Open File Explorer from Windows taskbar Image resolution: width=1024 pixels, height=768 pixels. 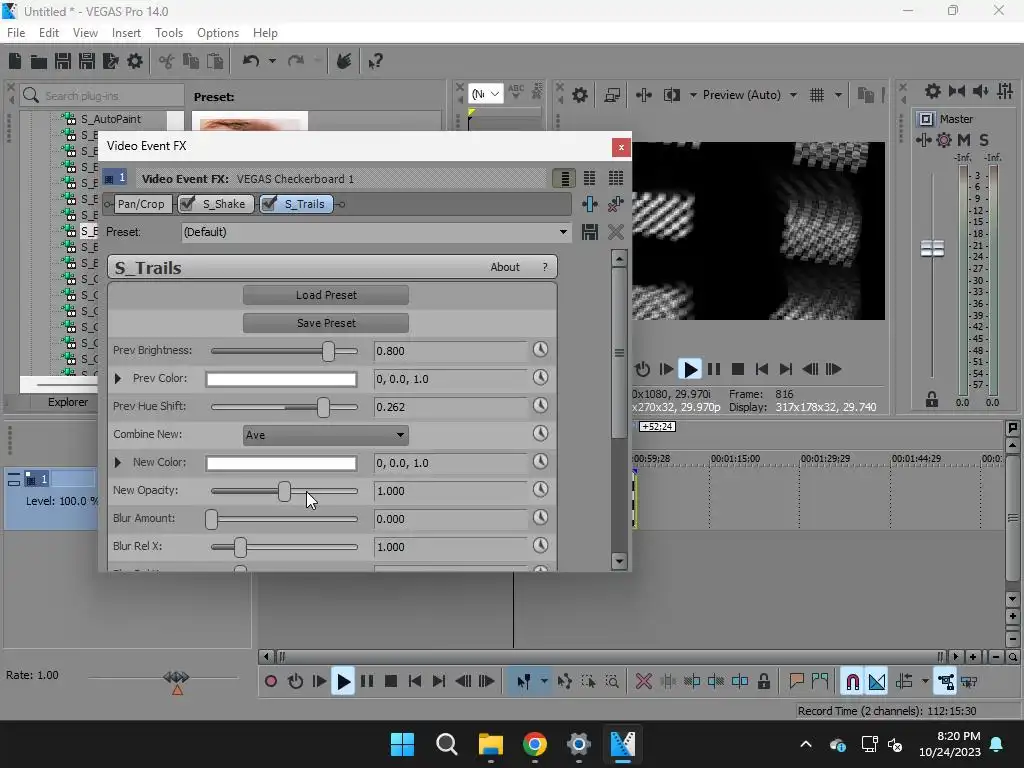[x=490, y=744]
